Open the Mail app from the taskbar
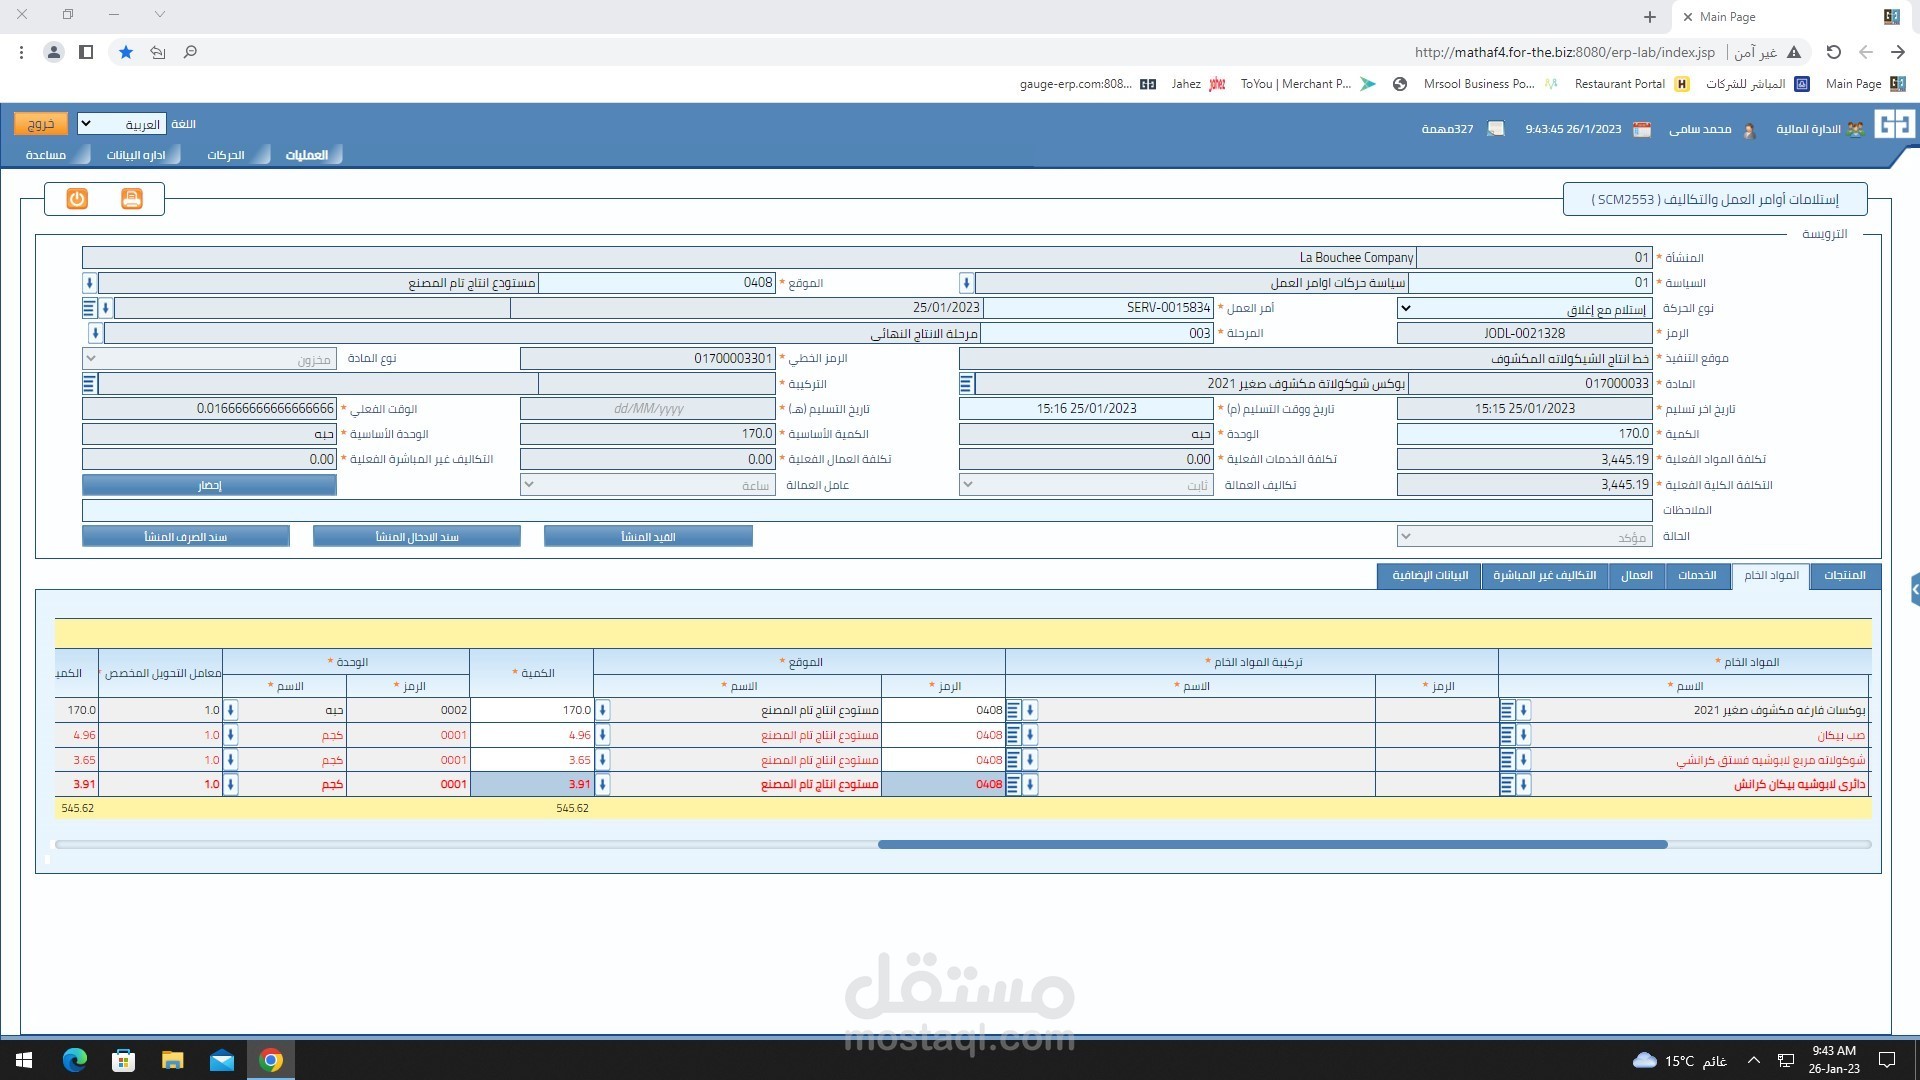This screenshot has height=1080, width=1920. 222,1060
